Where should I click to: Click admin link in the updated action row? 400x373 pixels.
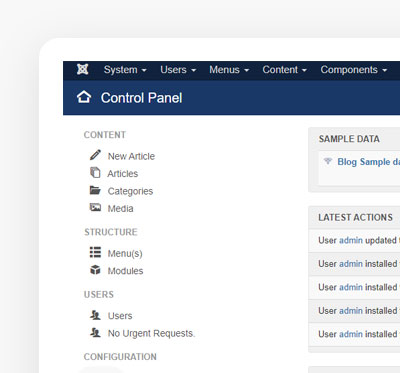tap(351, 240)
